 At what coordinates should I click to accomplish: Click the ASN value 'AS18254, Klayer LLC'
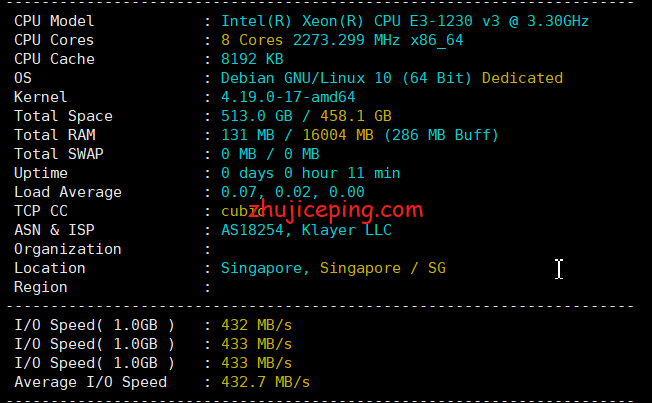[x=306, y=230]
